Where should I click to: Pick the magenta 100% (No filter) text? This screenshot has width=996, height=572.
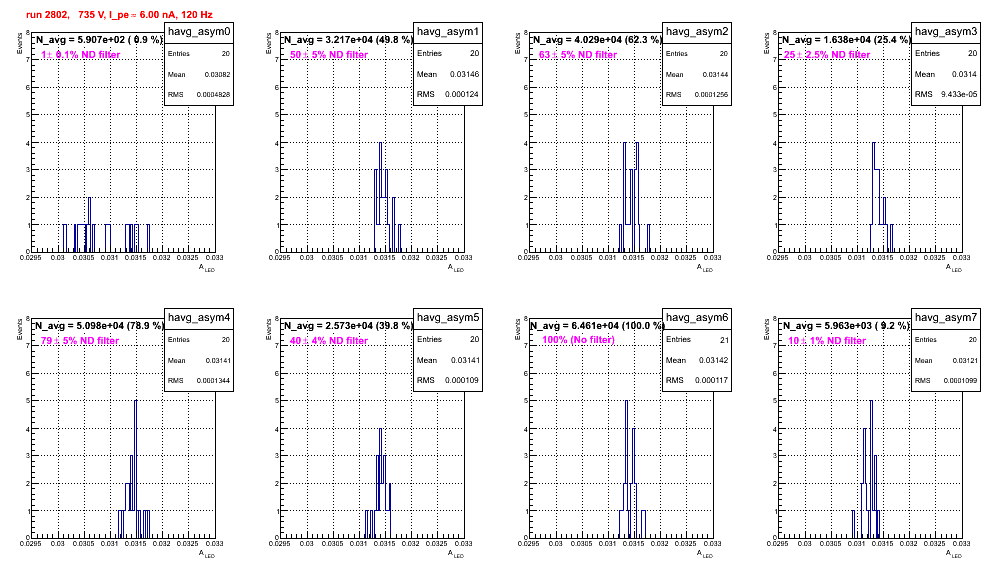(578, 340)
